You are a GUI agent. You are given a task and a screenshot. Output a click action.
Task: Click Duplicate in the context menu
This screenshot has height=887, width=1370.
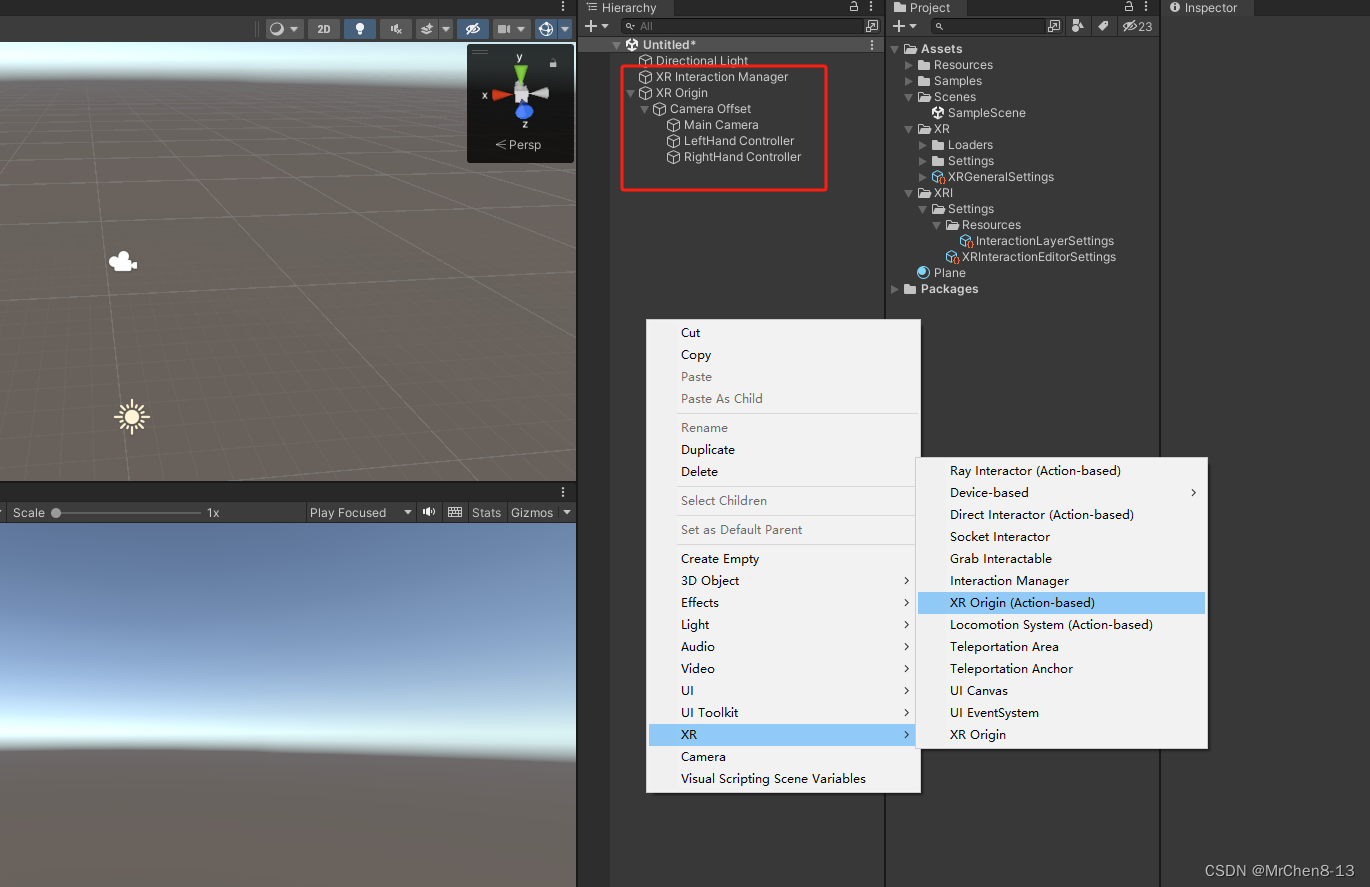coord(708,449)
